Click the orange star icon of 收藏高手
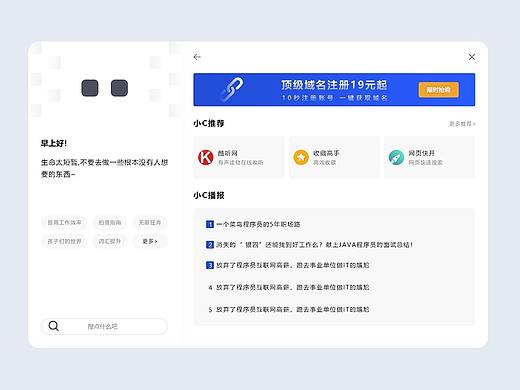 coord(301,157)
